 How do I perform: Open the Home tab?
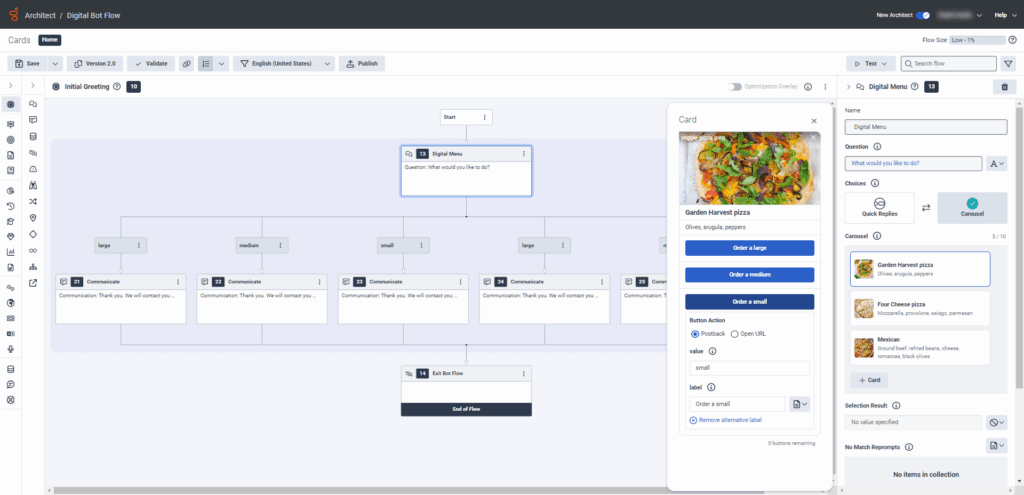pyautogui.click(x=50, y=40)
